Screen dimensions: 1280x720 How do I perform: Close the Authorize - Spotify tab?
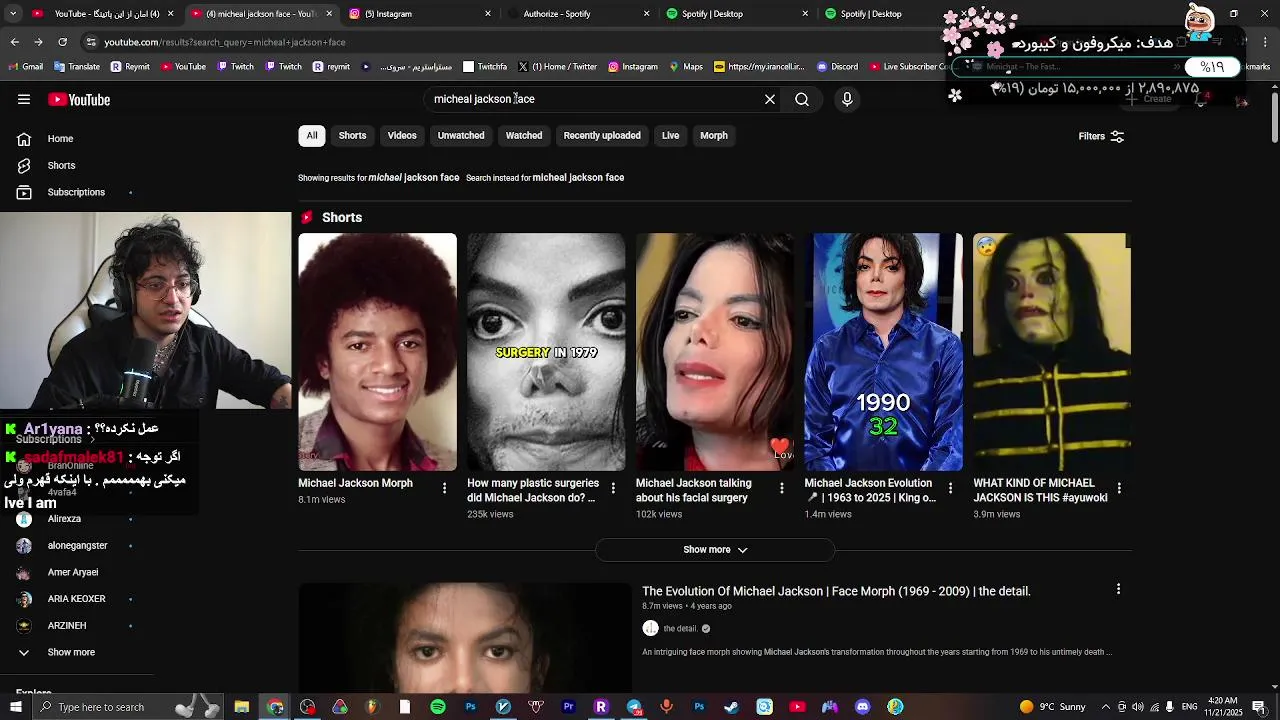647,14
